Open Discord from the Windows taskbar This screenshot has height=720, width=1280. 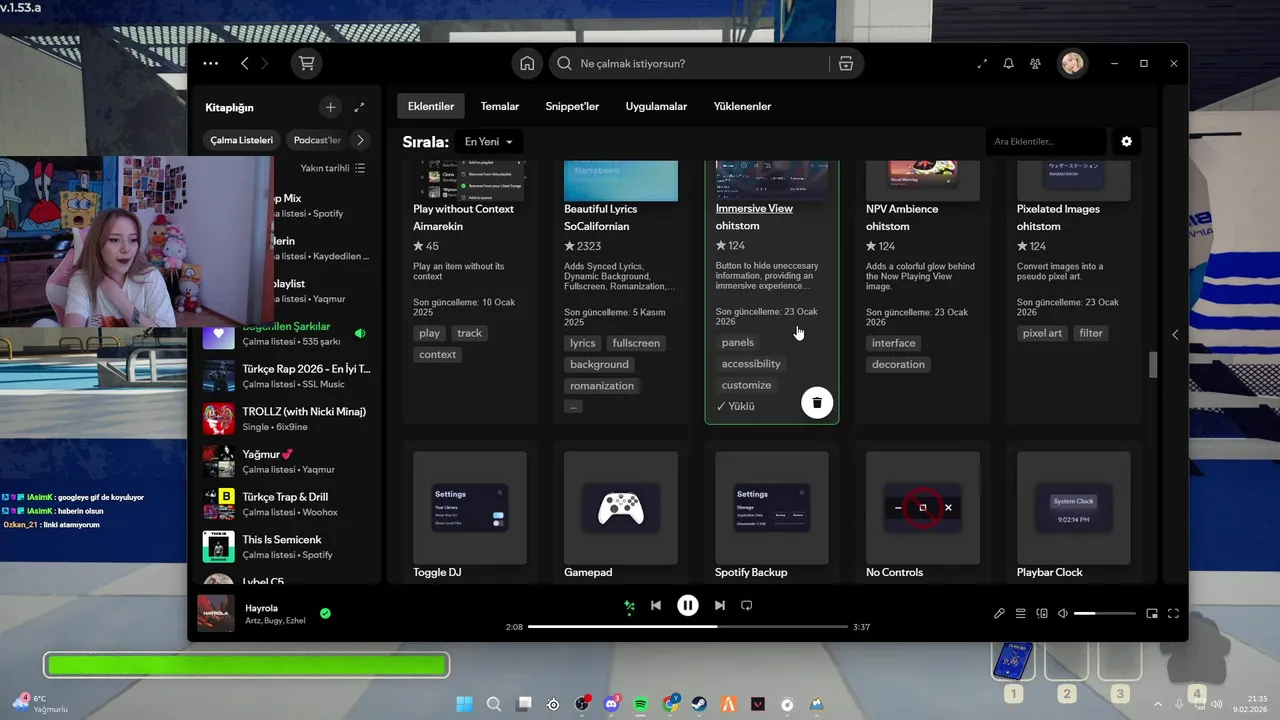(x=612, y=704)
